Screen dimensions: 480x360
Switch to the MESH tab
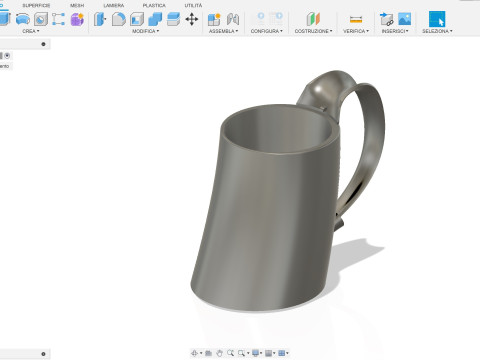click(77, 5)
